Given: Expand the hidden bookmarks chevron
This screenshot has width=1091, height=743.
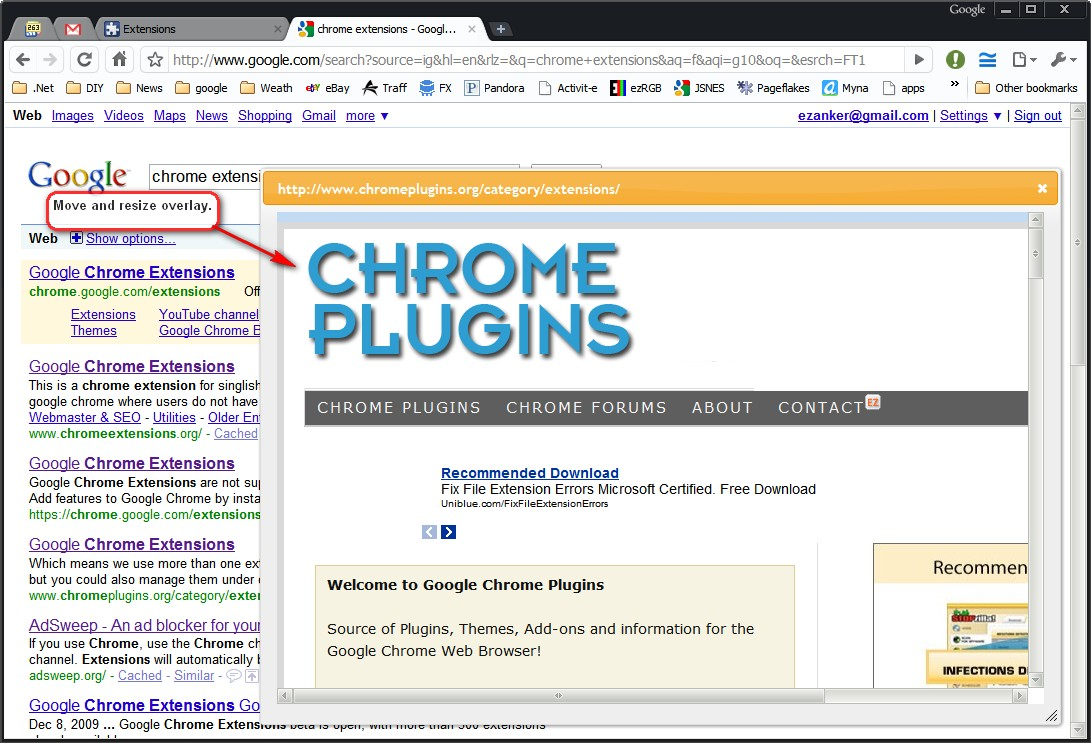Looking at the screenshot, I should click(955, 85).
